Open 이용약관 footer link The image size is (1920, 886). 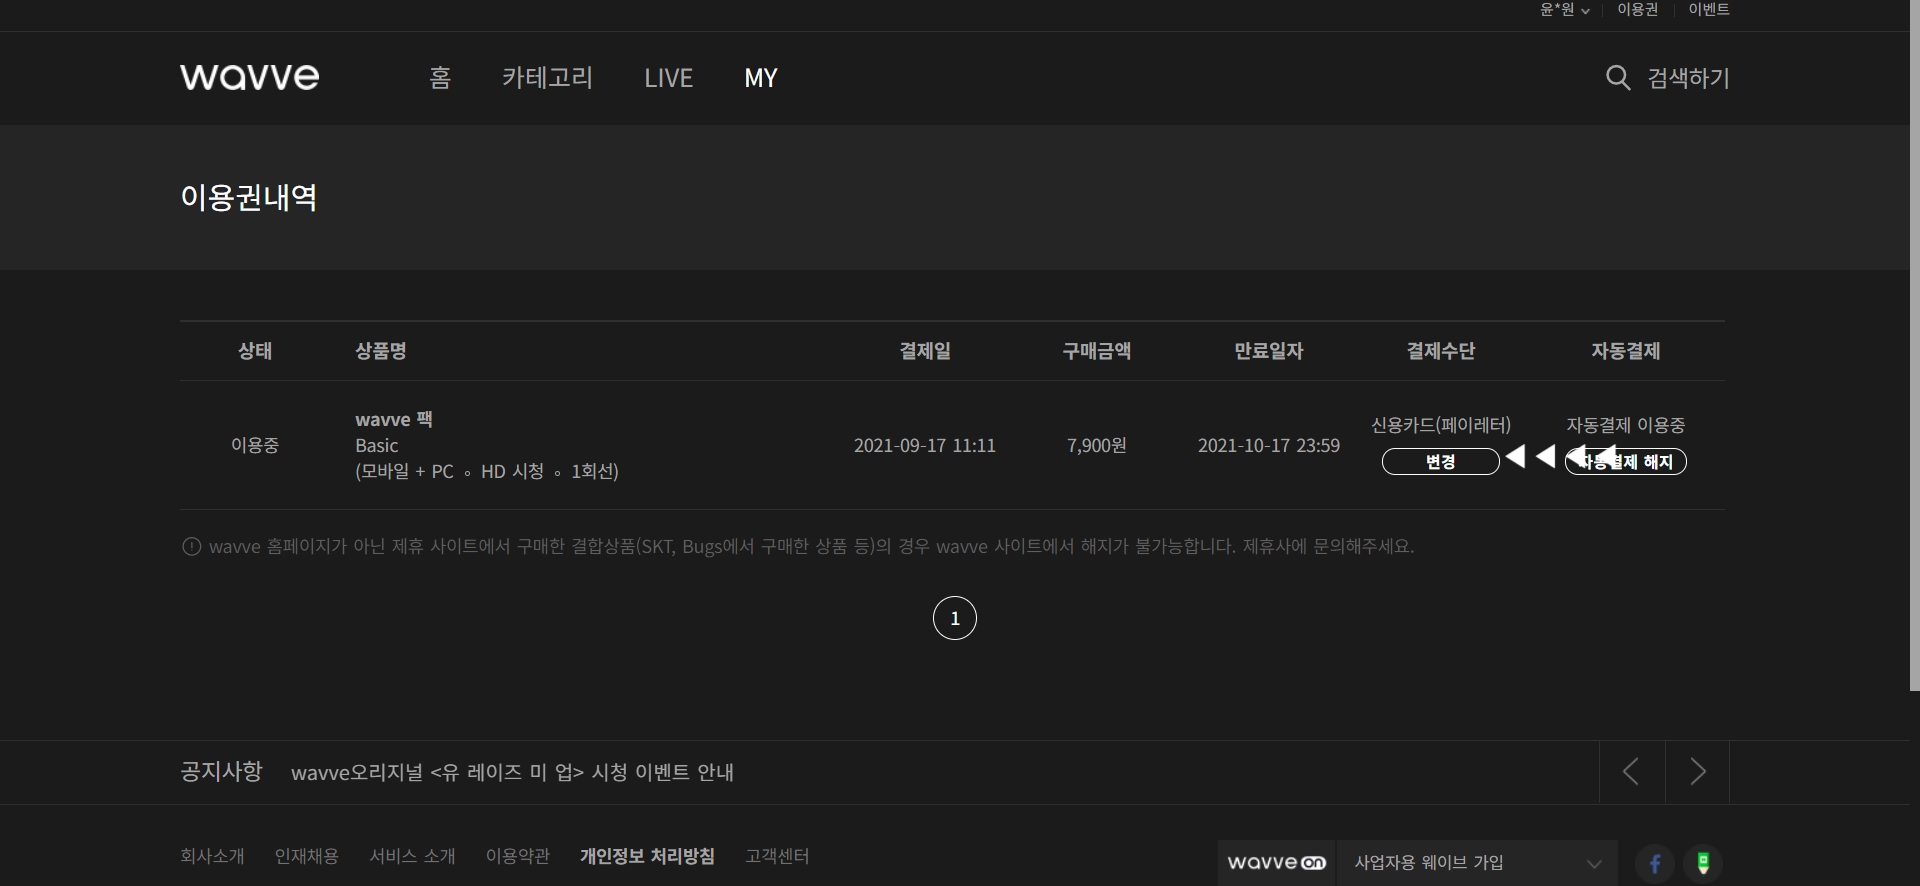coord(518,856)
